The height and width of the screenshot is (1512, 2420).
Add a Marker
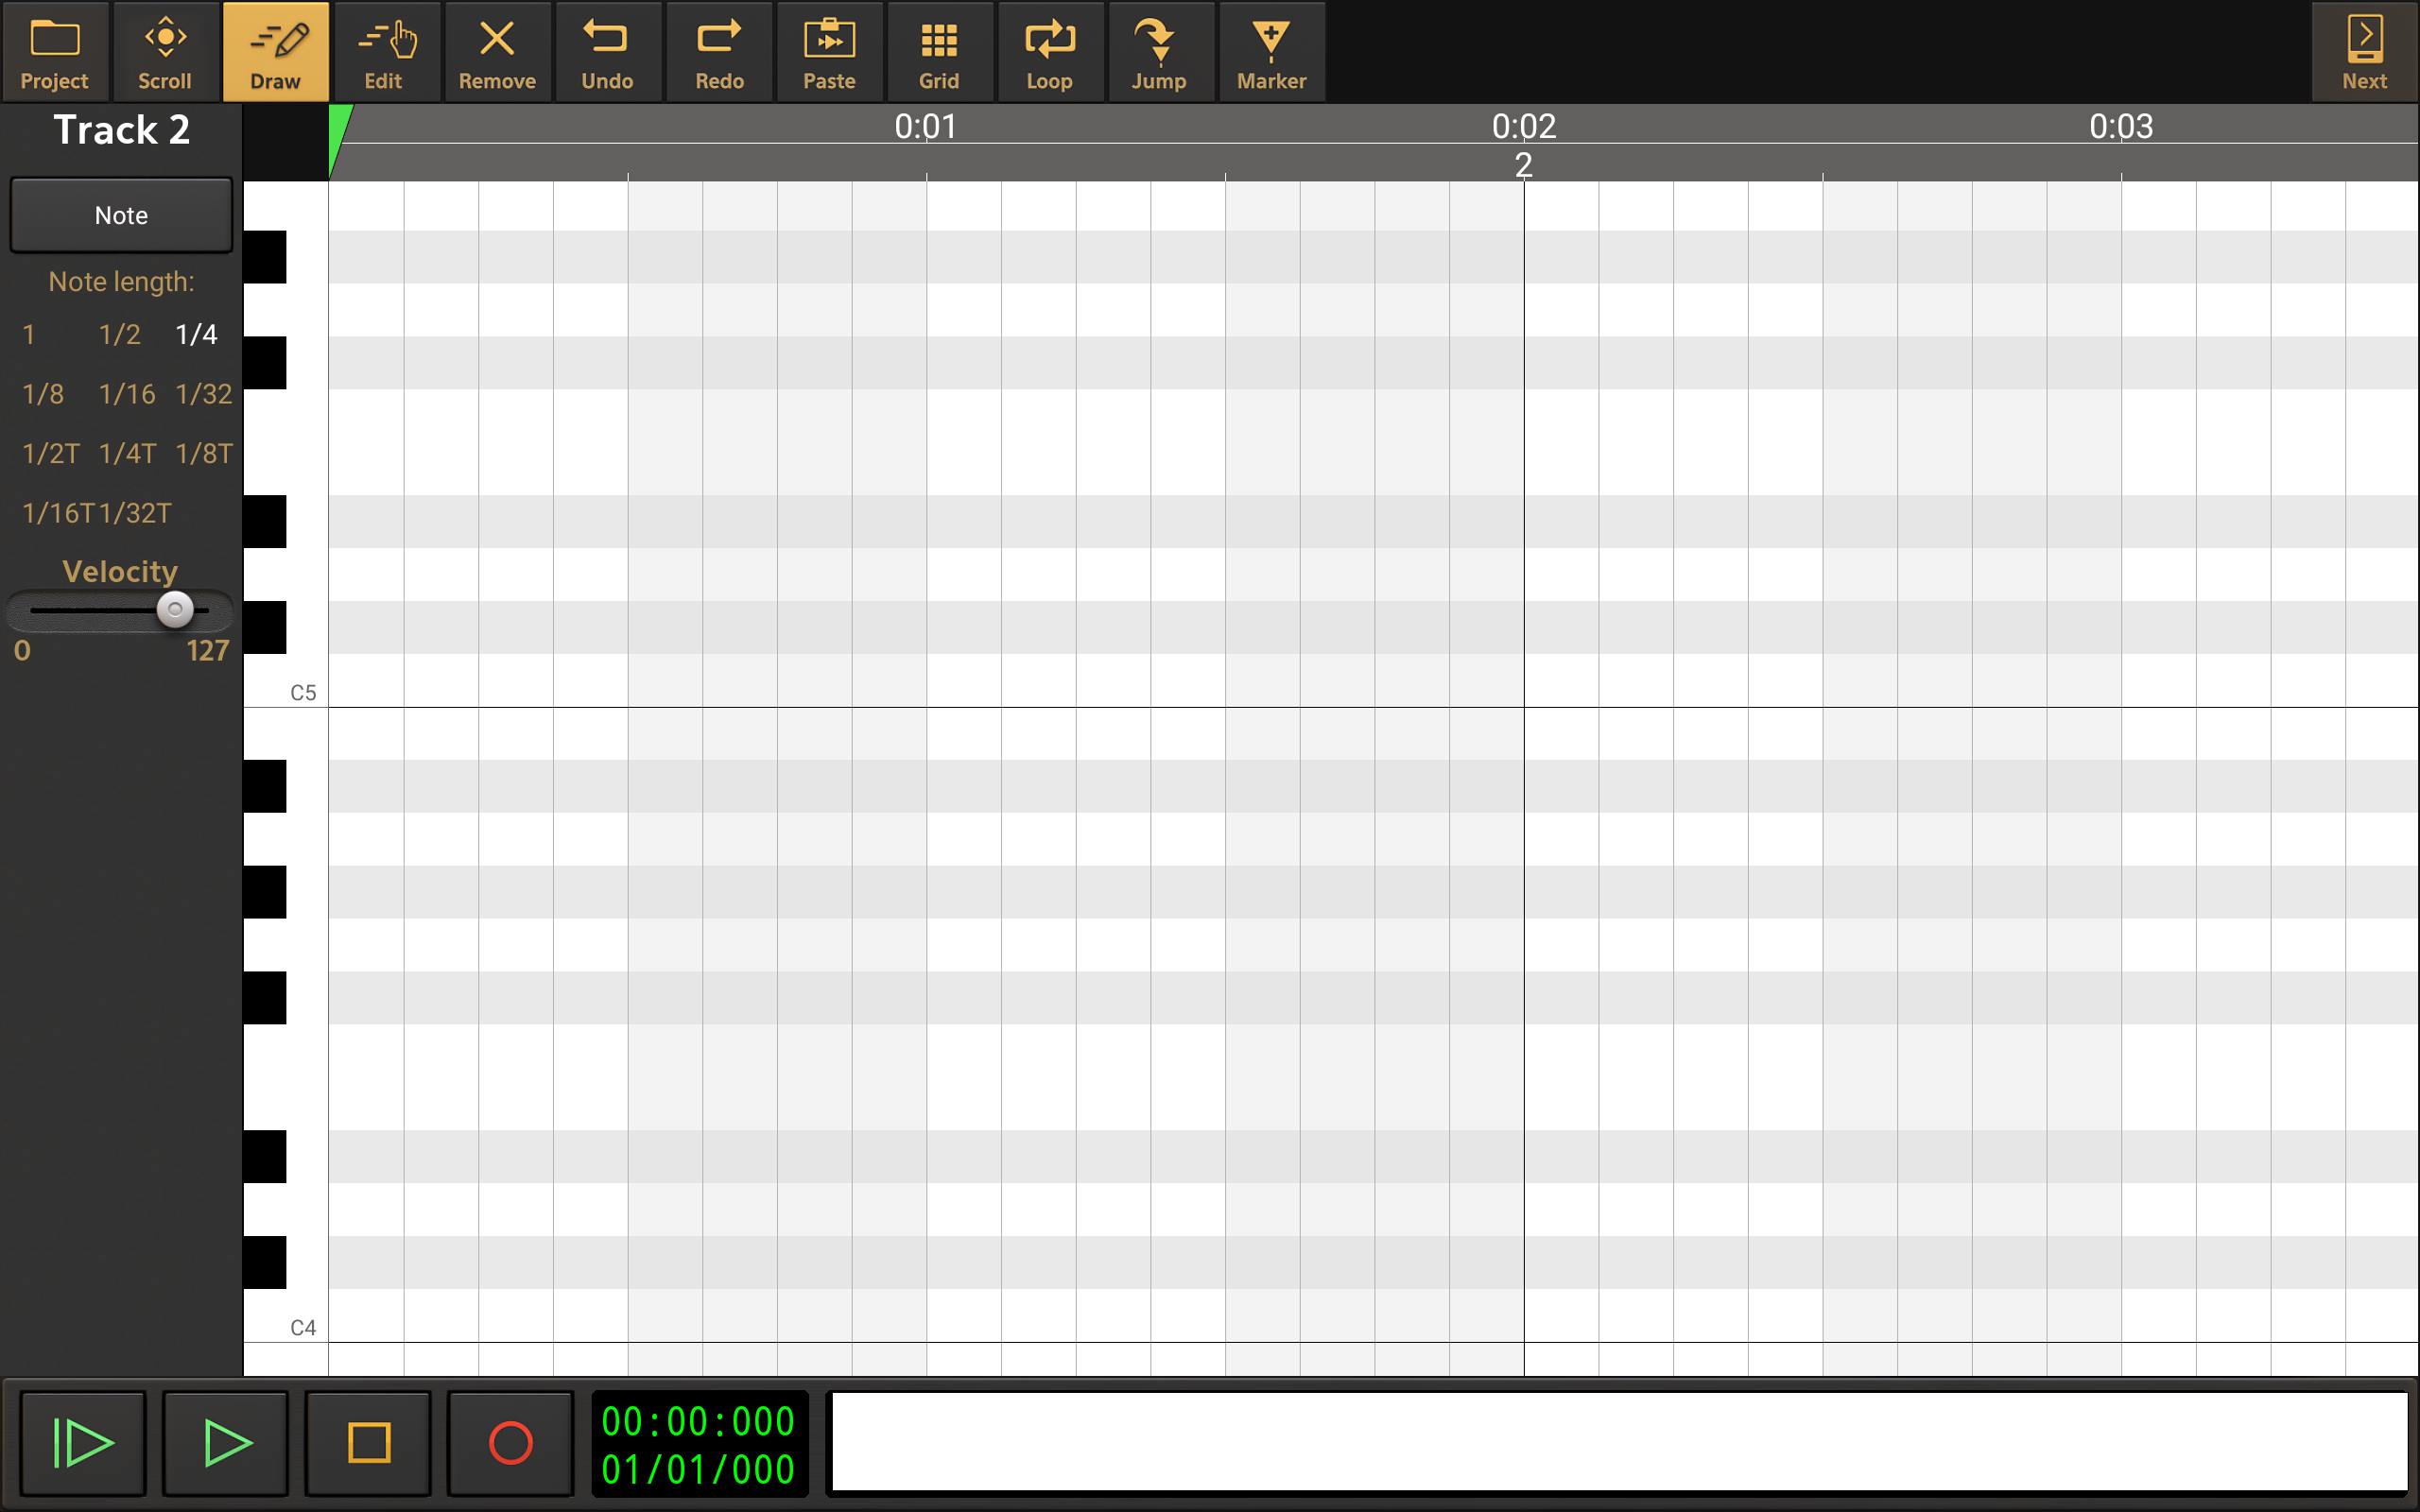tap(1271, 52)
